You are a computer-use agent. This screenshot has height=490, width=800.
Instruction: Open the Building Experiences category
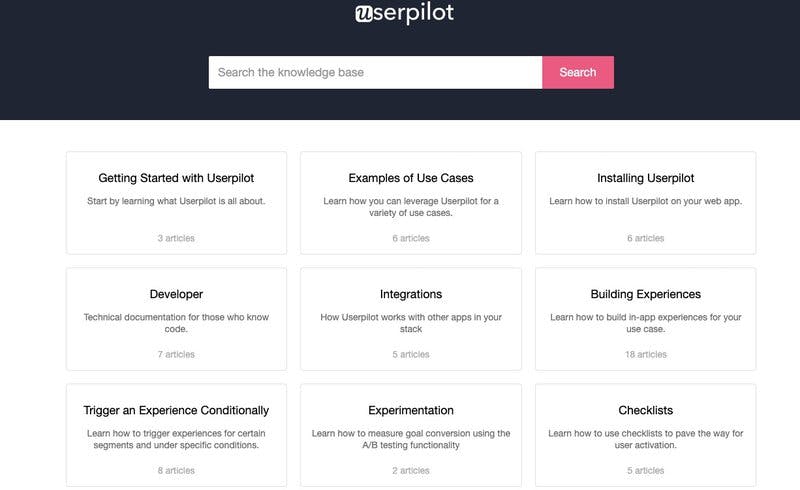click(645, 294)
